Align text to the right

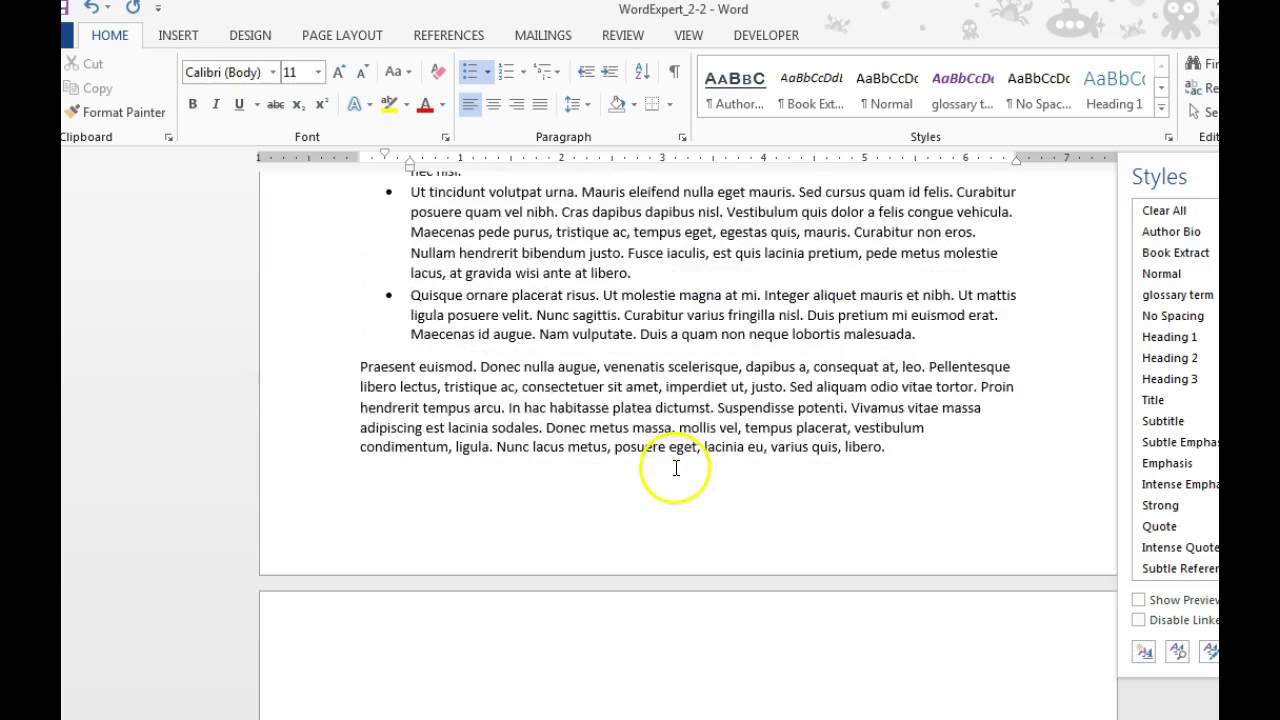516,104
